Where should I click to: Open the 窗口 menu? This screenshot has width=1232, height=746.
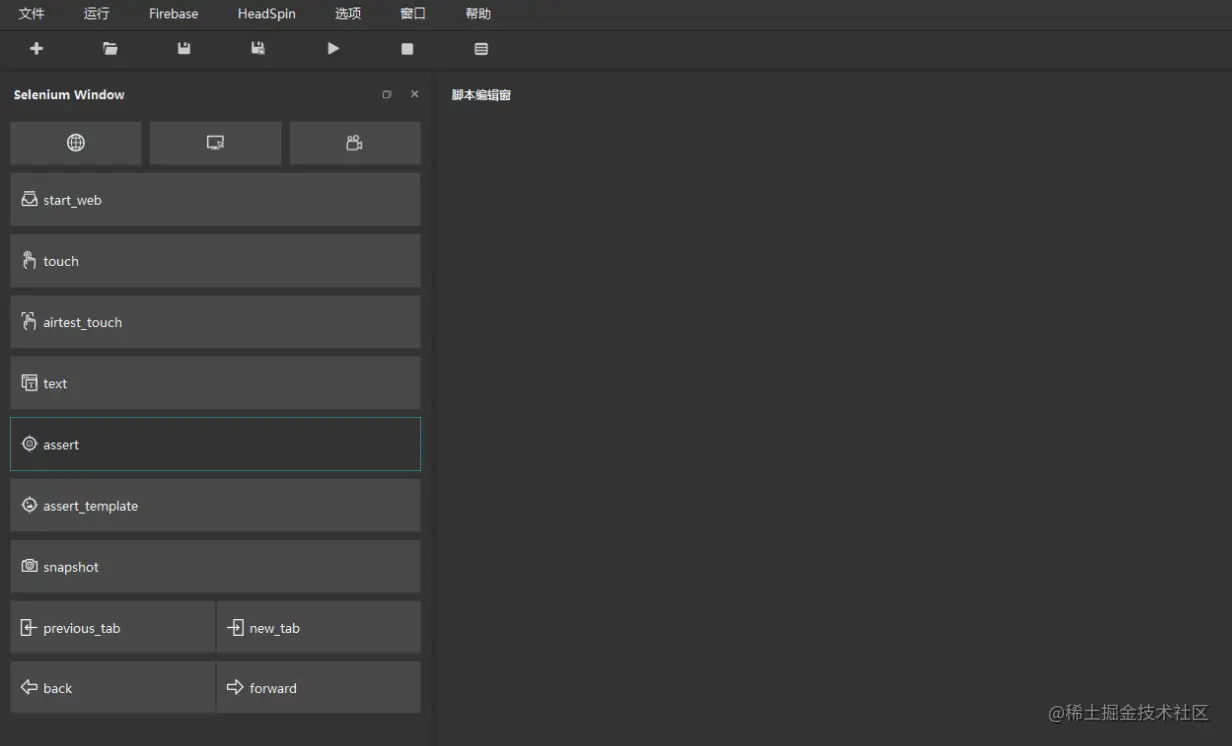(x=413, y=14)
